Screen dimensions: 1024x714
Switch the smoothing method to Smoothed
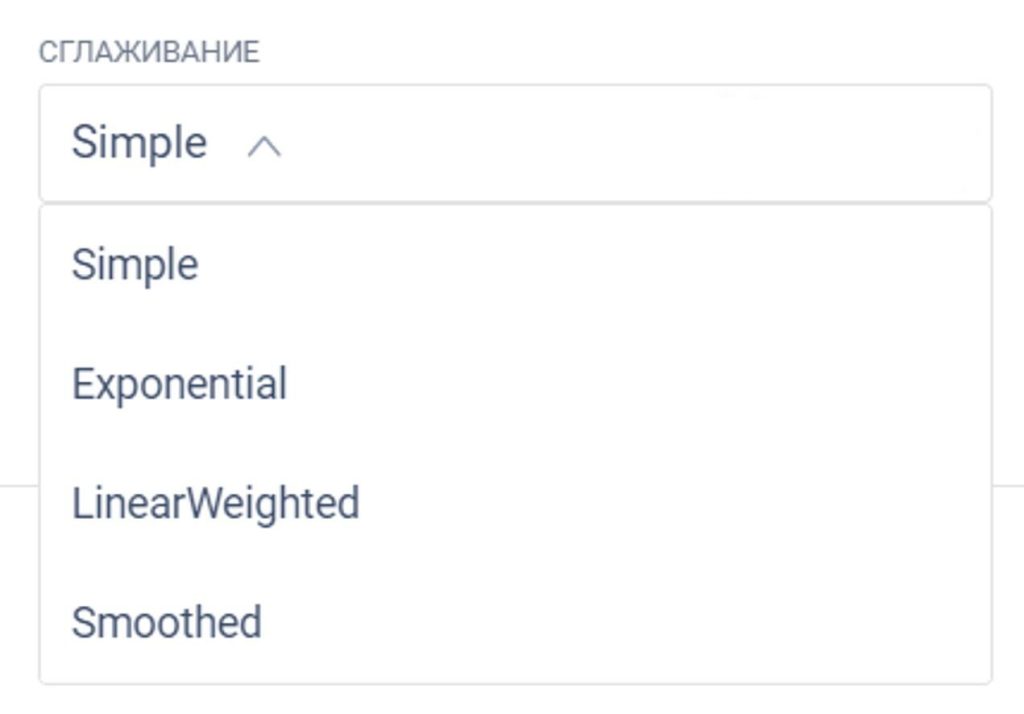coord(167,622)
